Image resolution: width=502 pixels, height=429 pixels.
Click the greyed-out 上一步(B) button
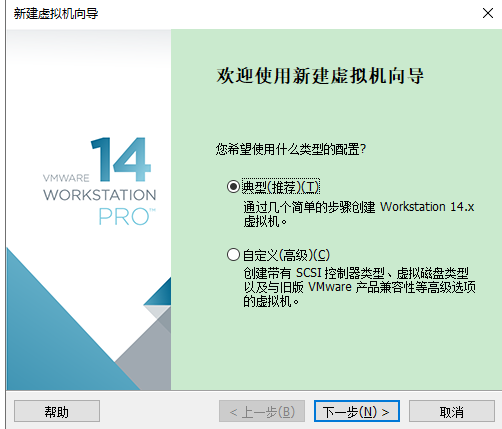262,412
